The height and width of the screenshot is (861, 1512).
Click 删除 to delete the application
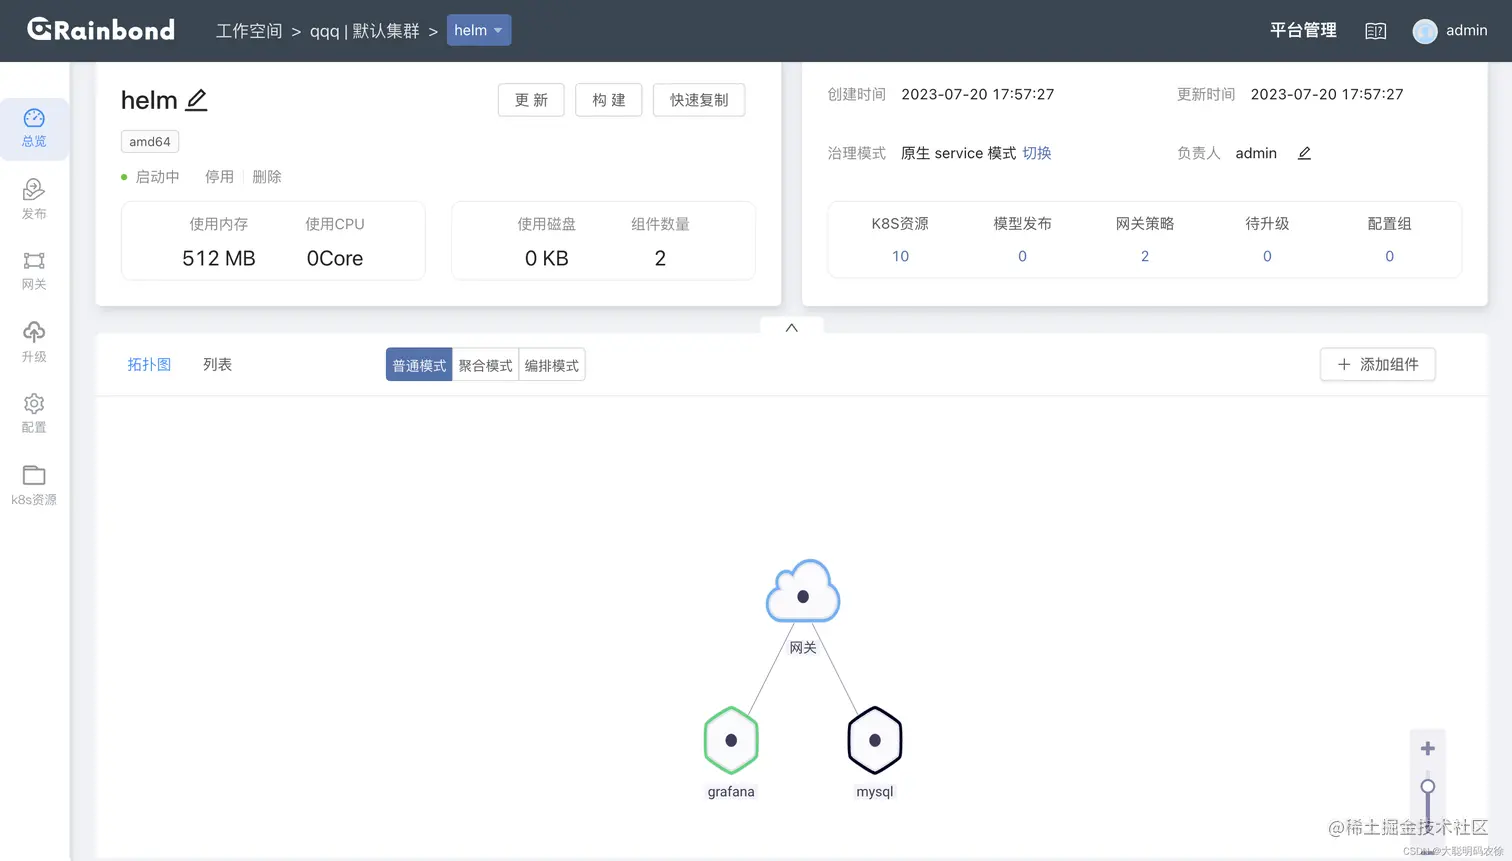point(267,176)
